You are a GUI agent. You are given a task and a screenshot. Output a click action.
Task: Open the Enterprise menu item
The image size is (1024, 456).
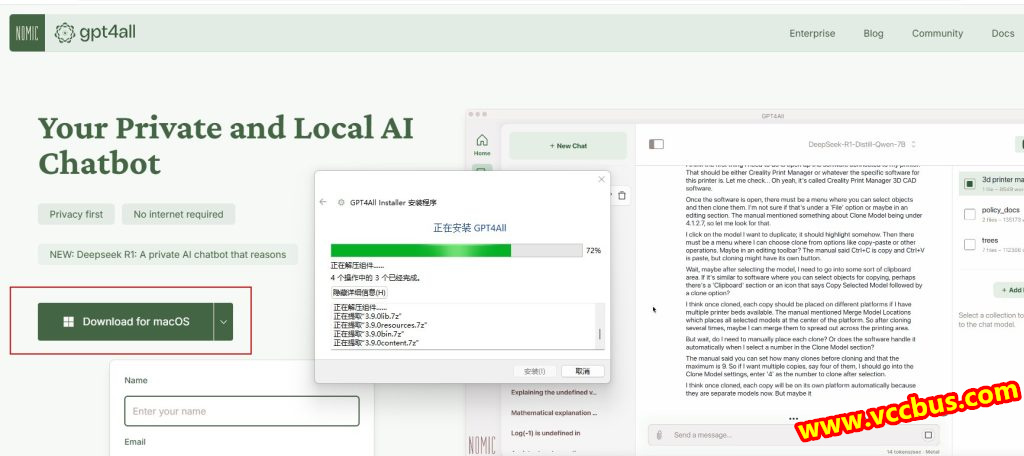[811, 33]
